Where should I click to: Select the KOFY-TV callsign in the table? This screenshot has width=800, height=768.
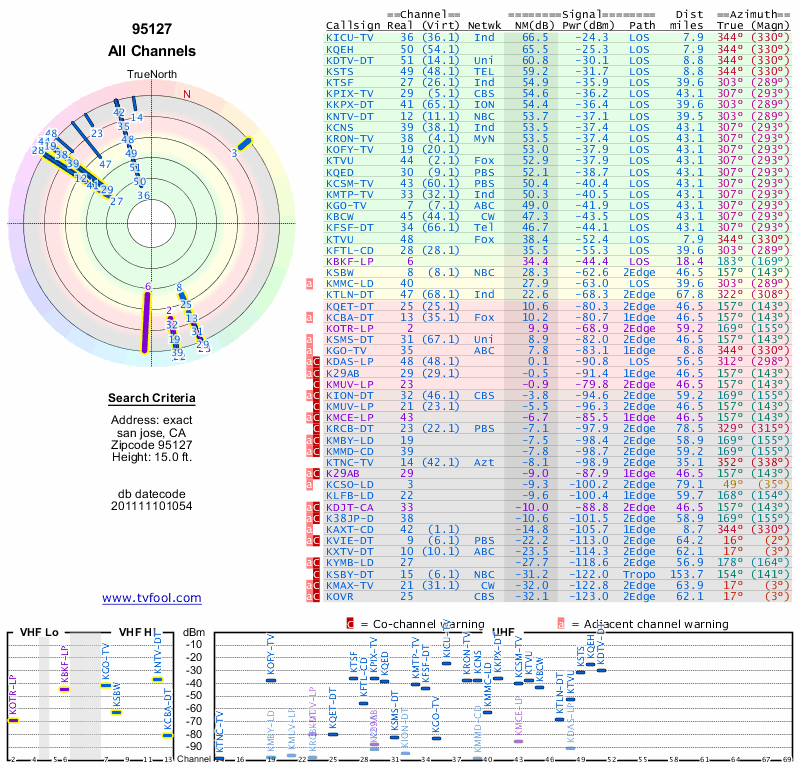349,150
